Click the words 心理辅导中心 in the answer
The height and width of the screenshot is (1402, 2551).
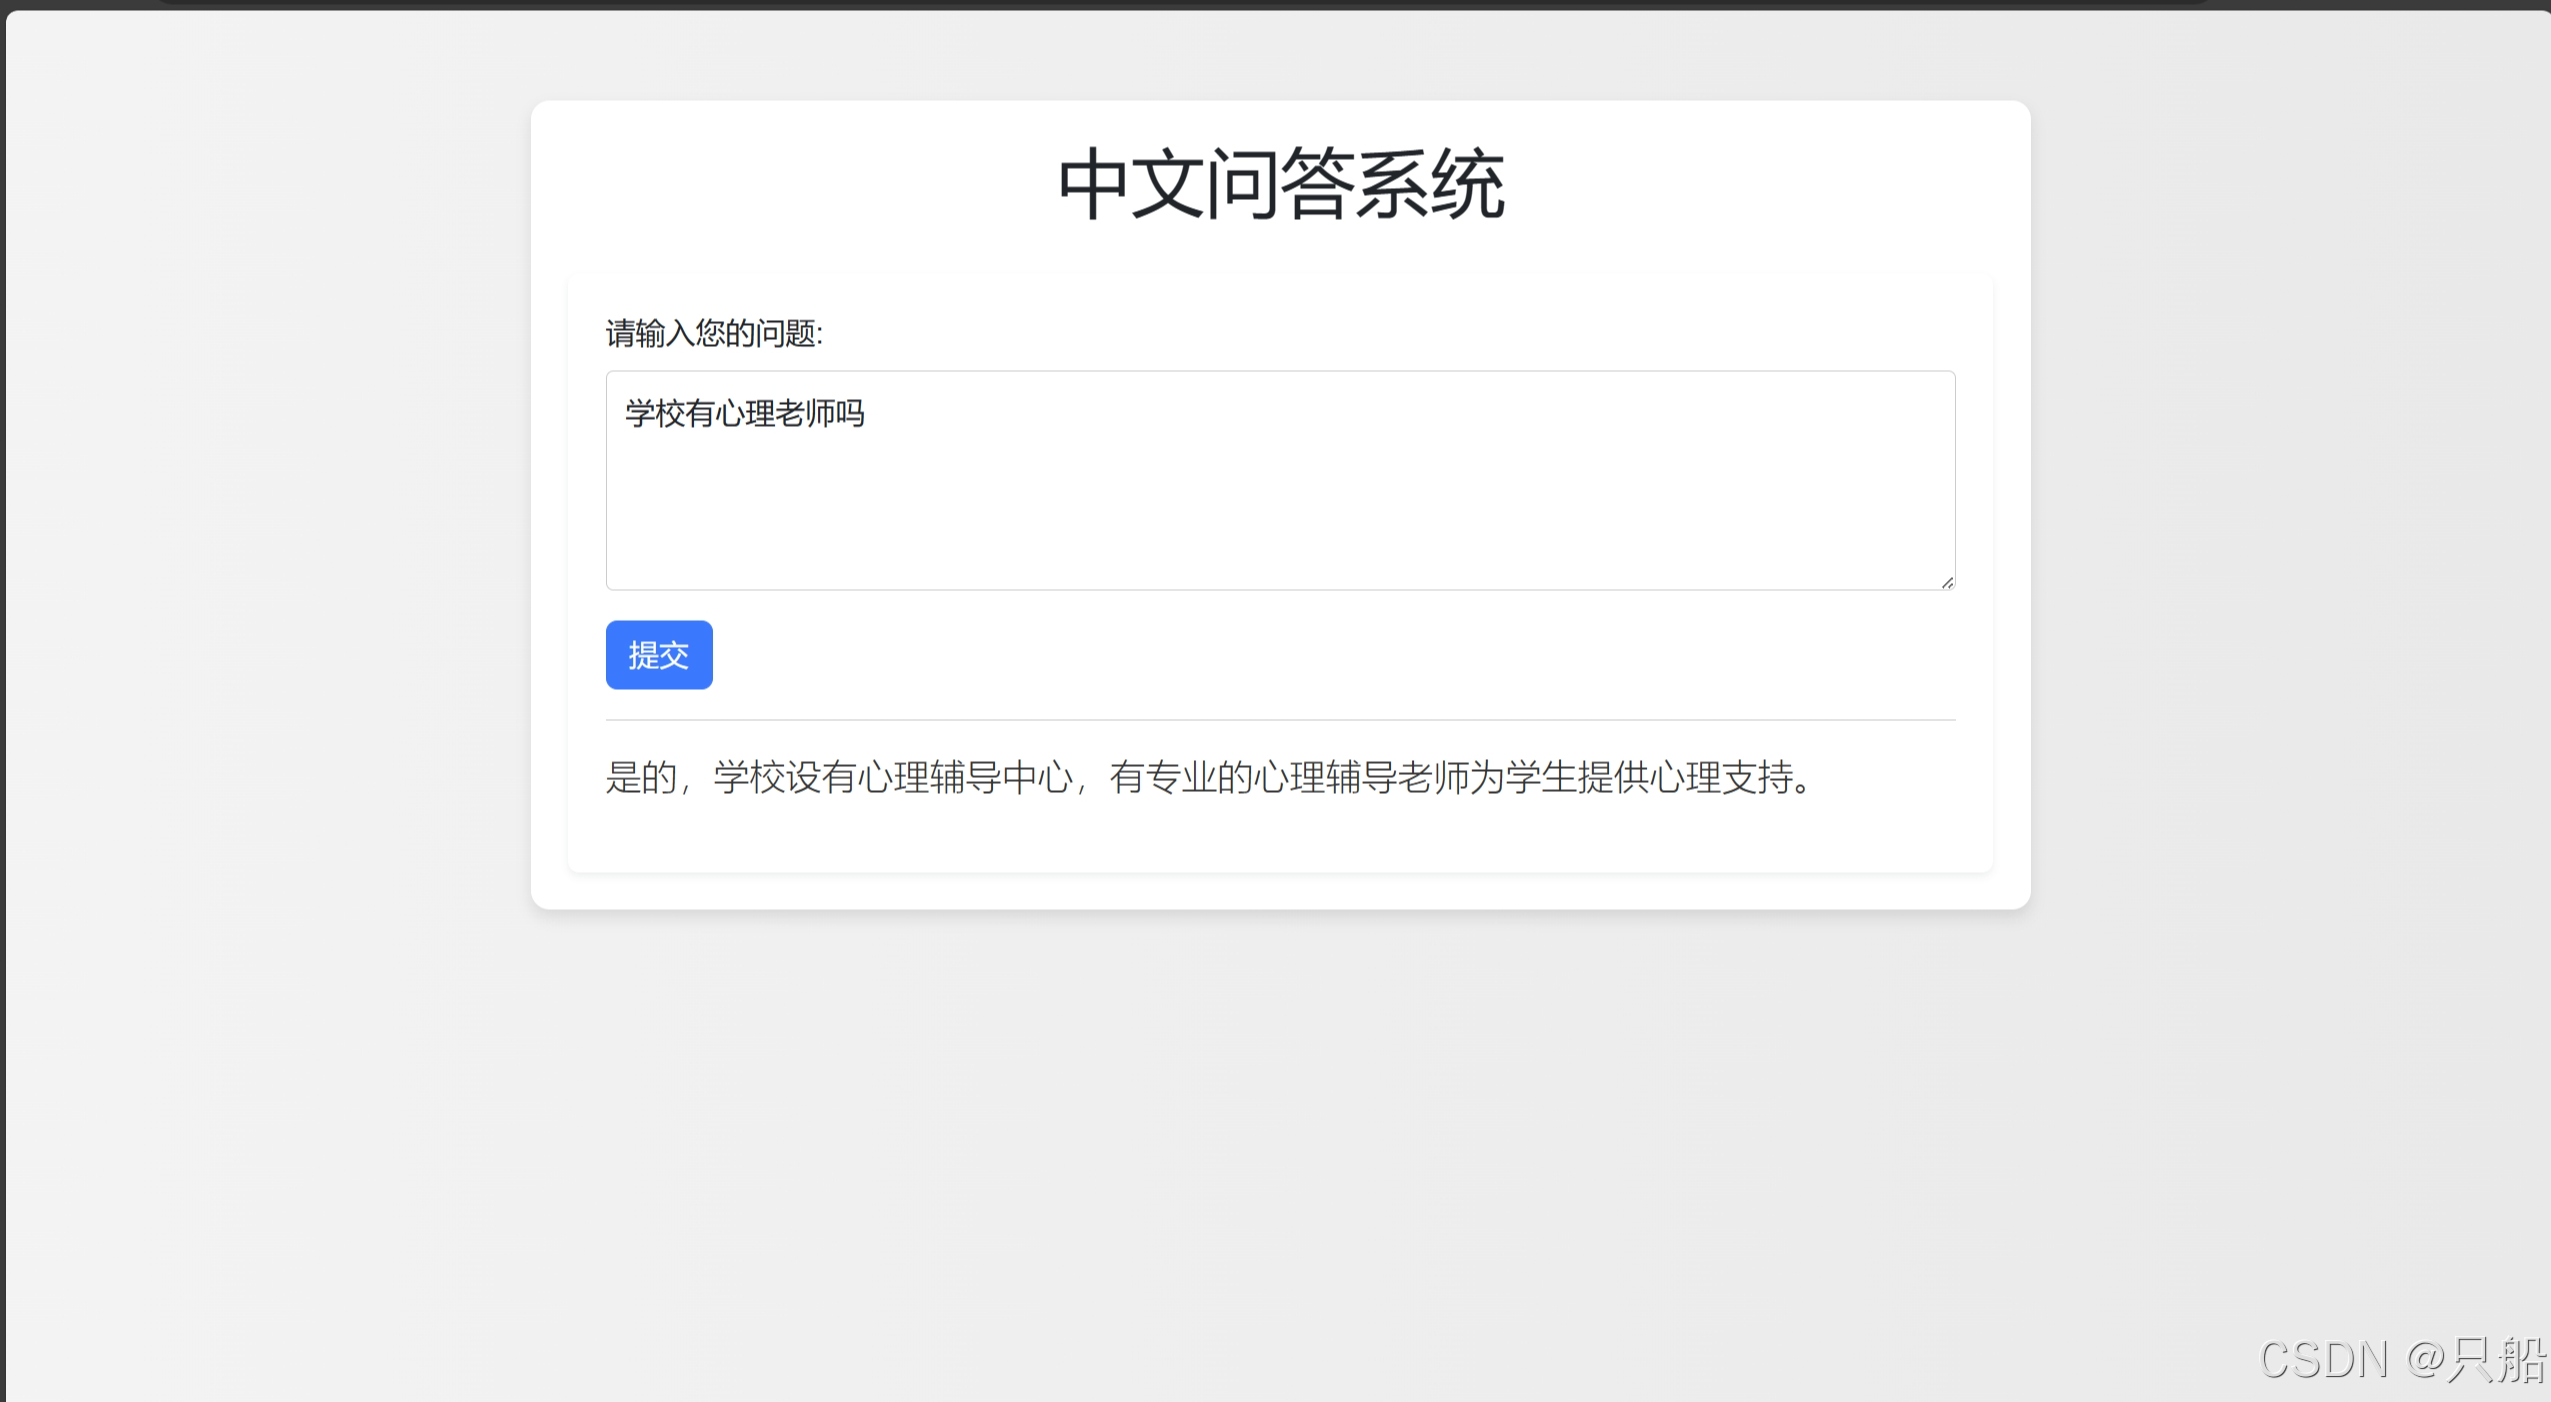(x=965, y=777)
